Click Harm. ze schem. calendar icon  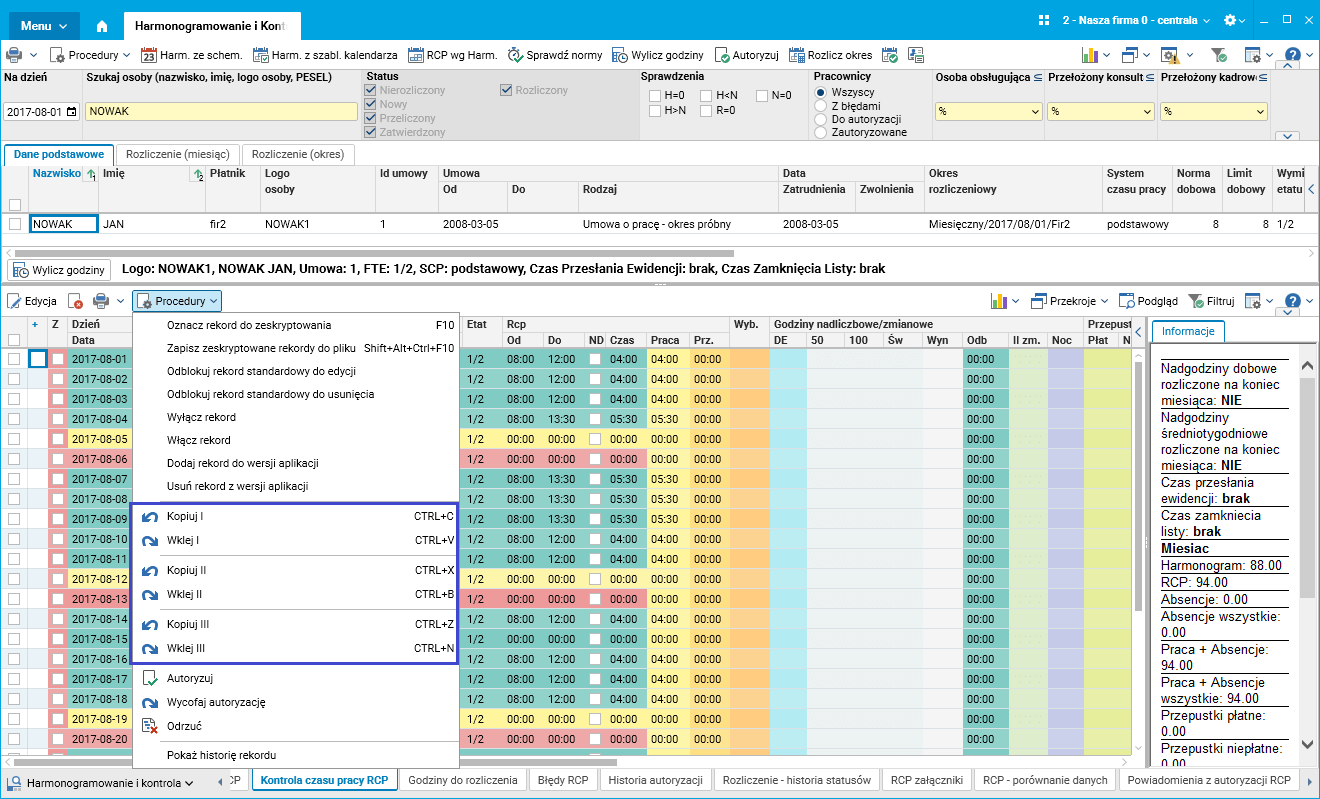click(149, 55)
